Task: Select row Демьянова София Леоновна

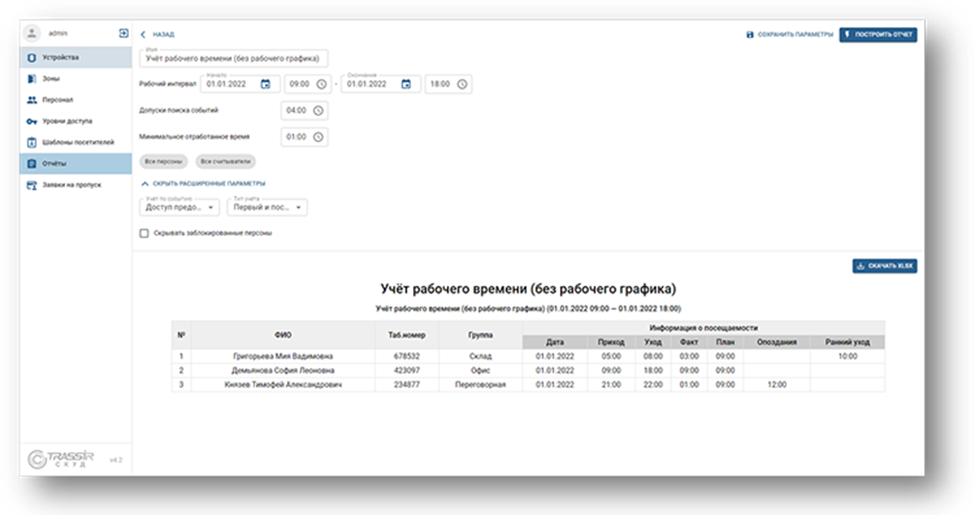Action: tap(528, 371)
